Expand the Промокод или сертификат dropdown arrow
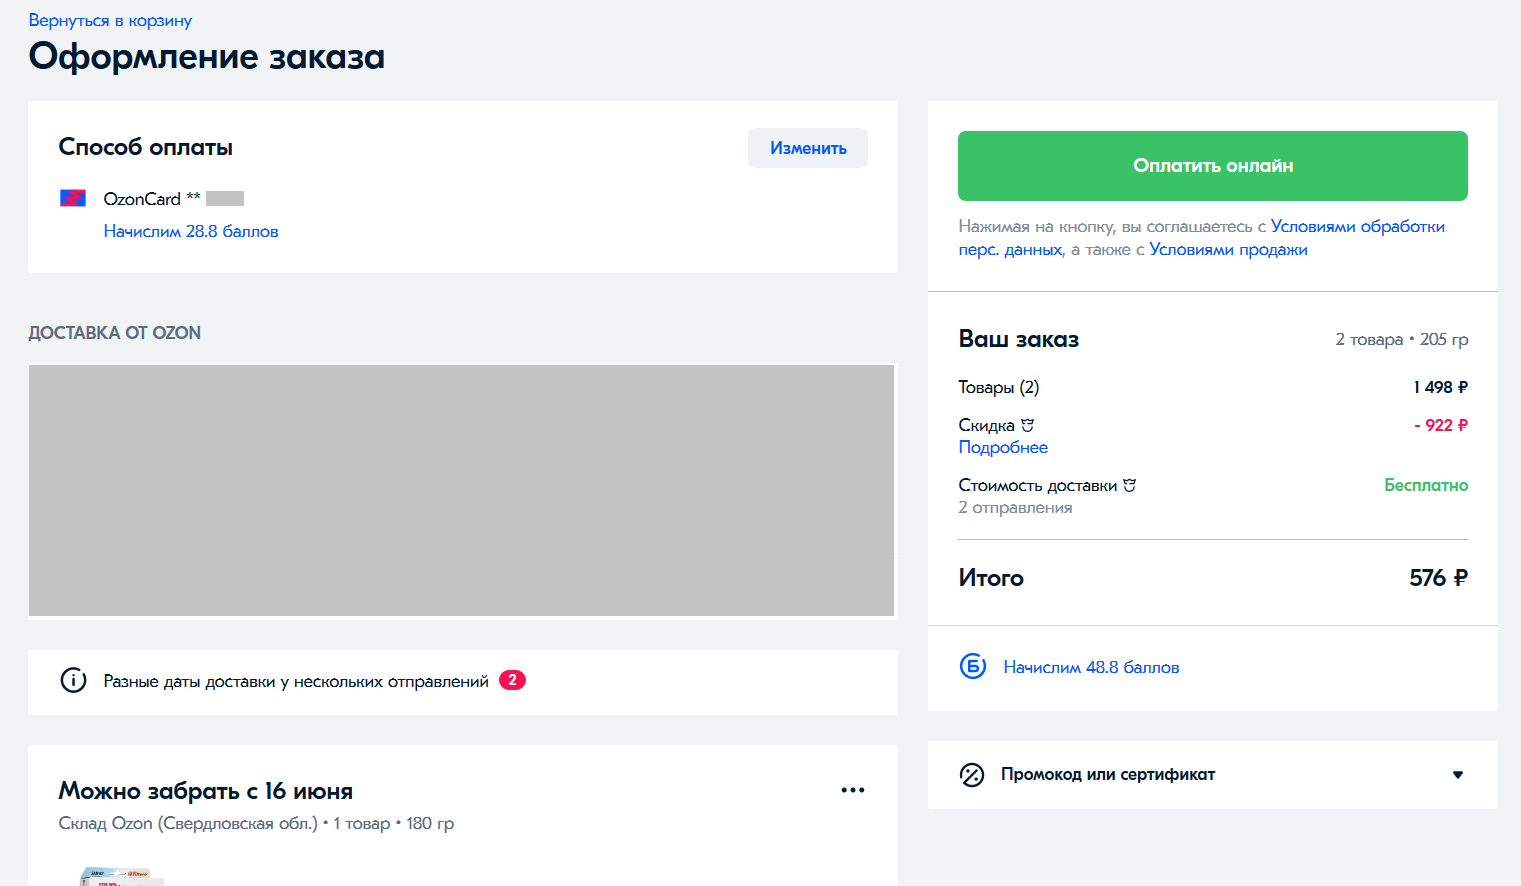This screenshot has height=886, width=1521. click(x=1458, y=775)
